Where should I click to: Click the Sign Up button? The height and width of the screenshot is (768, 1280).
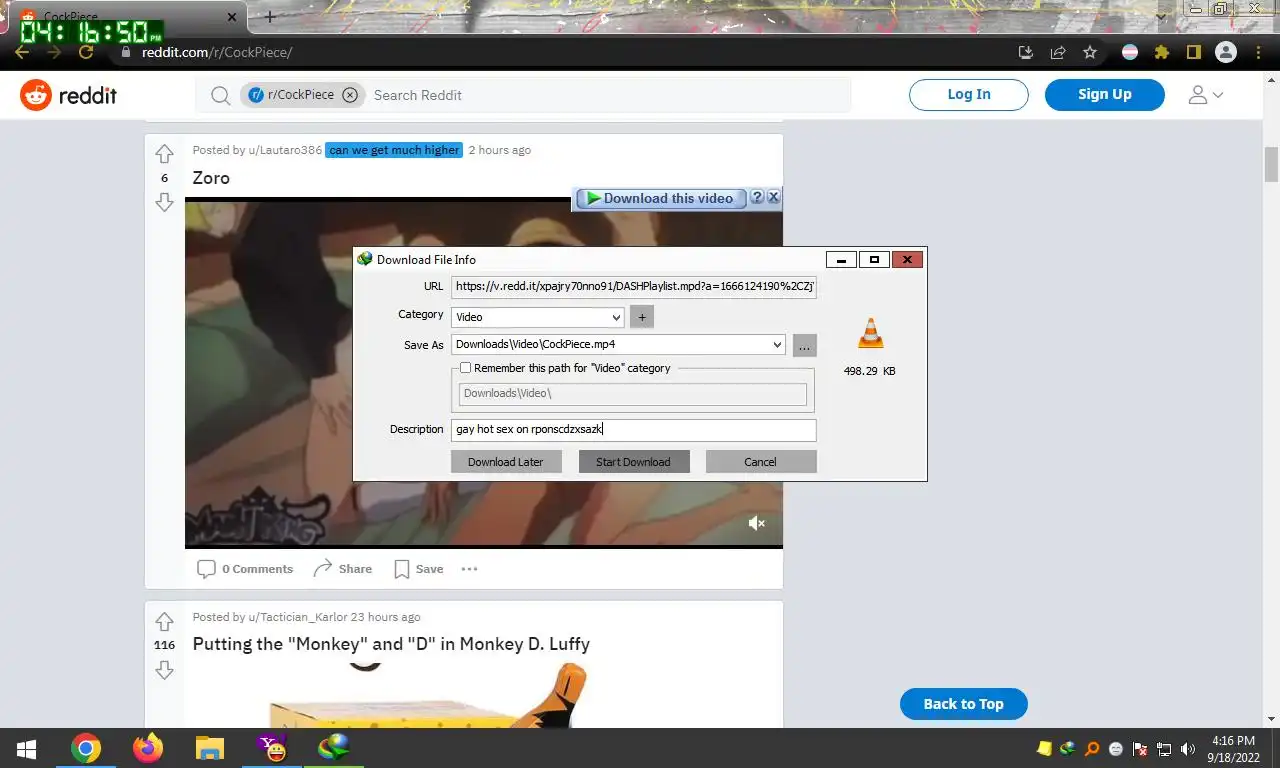pyautogui.click(x=1105, y=94)
